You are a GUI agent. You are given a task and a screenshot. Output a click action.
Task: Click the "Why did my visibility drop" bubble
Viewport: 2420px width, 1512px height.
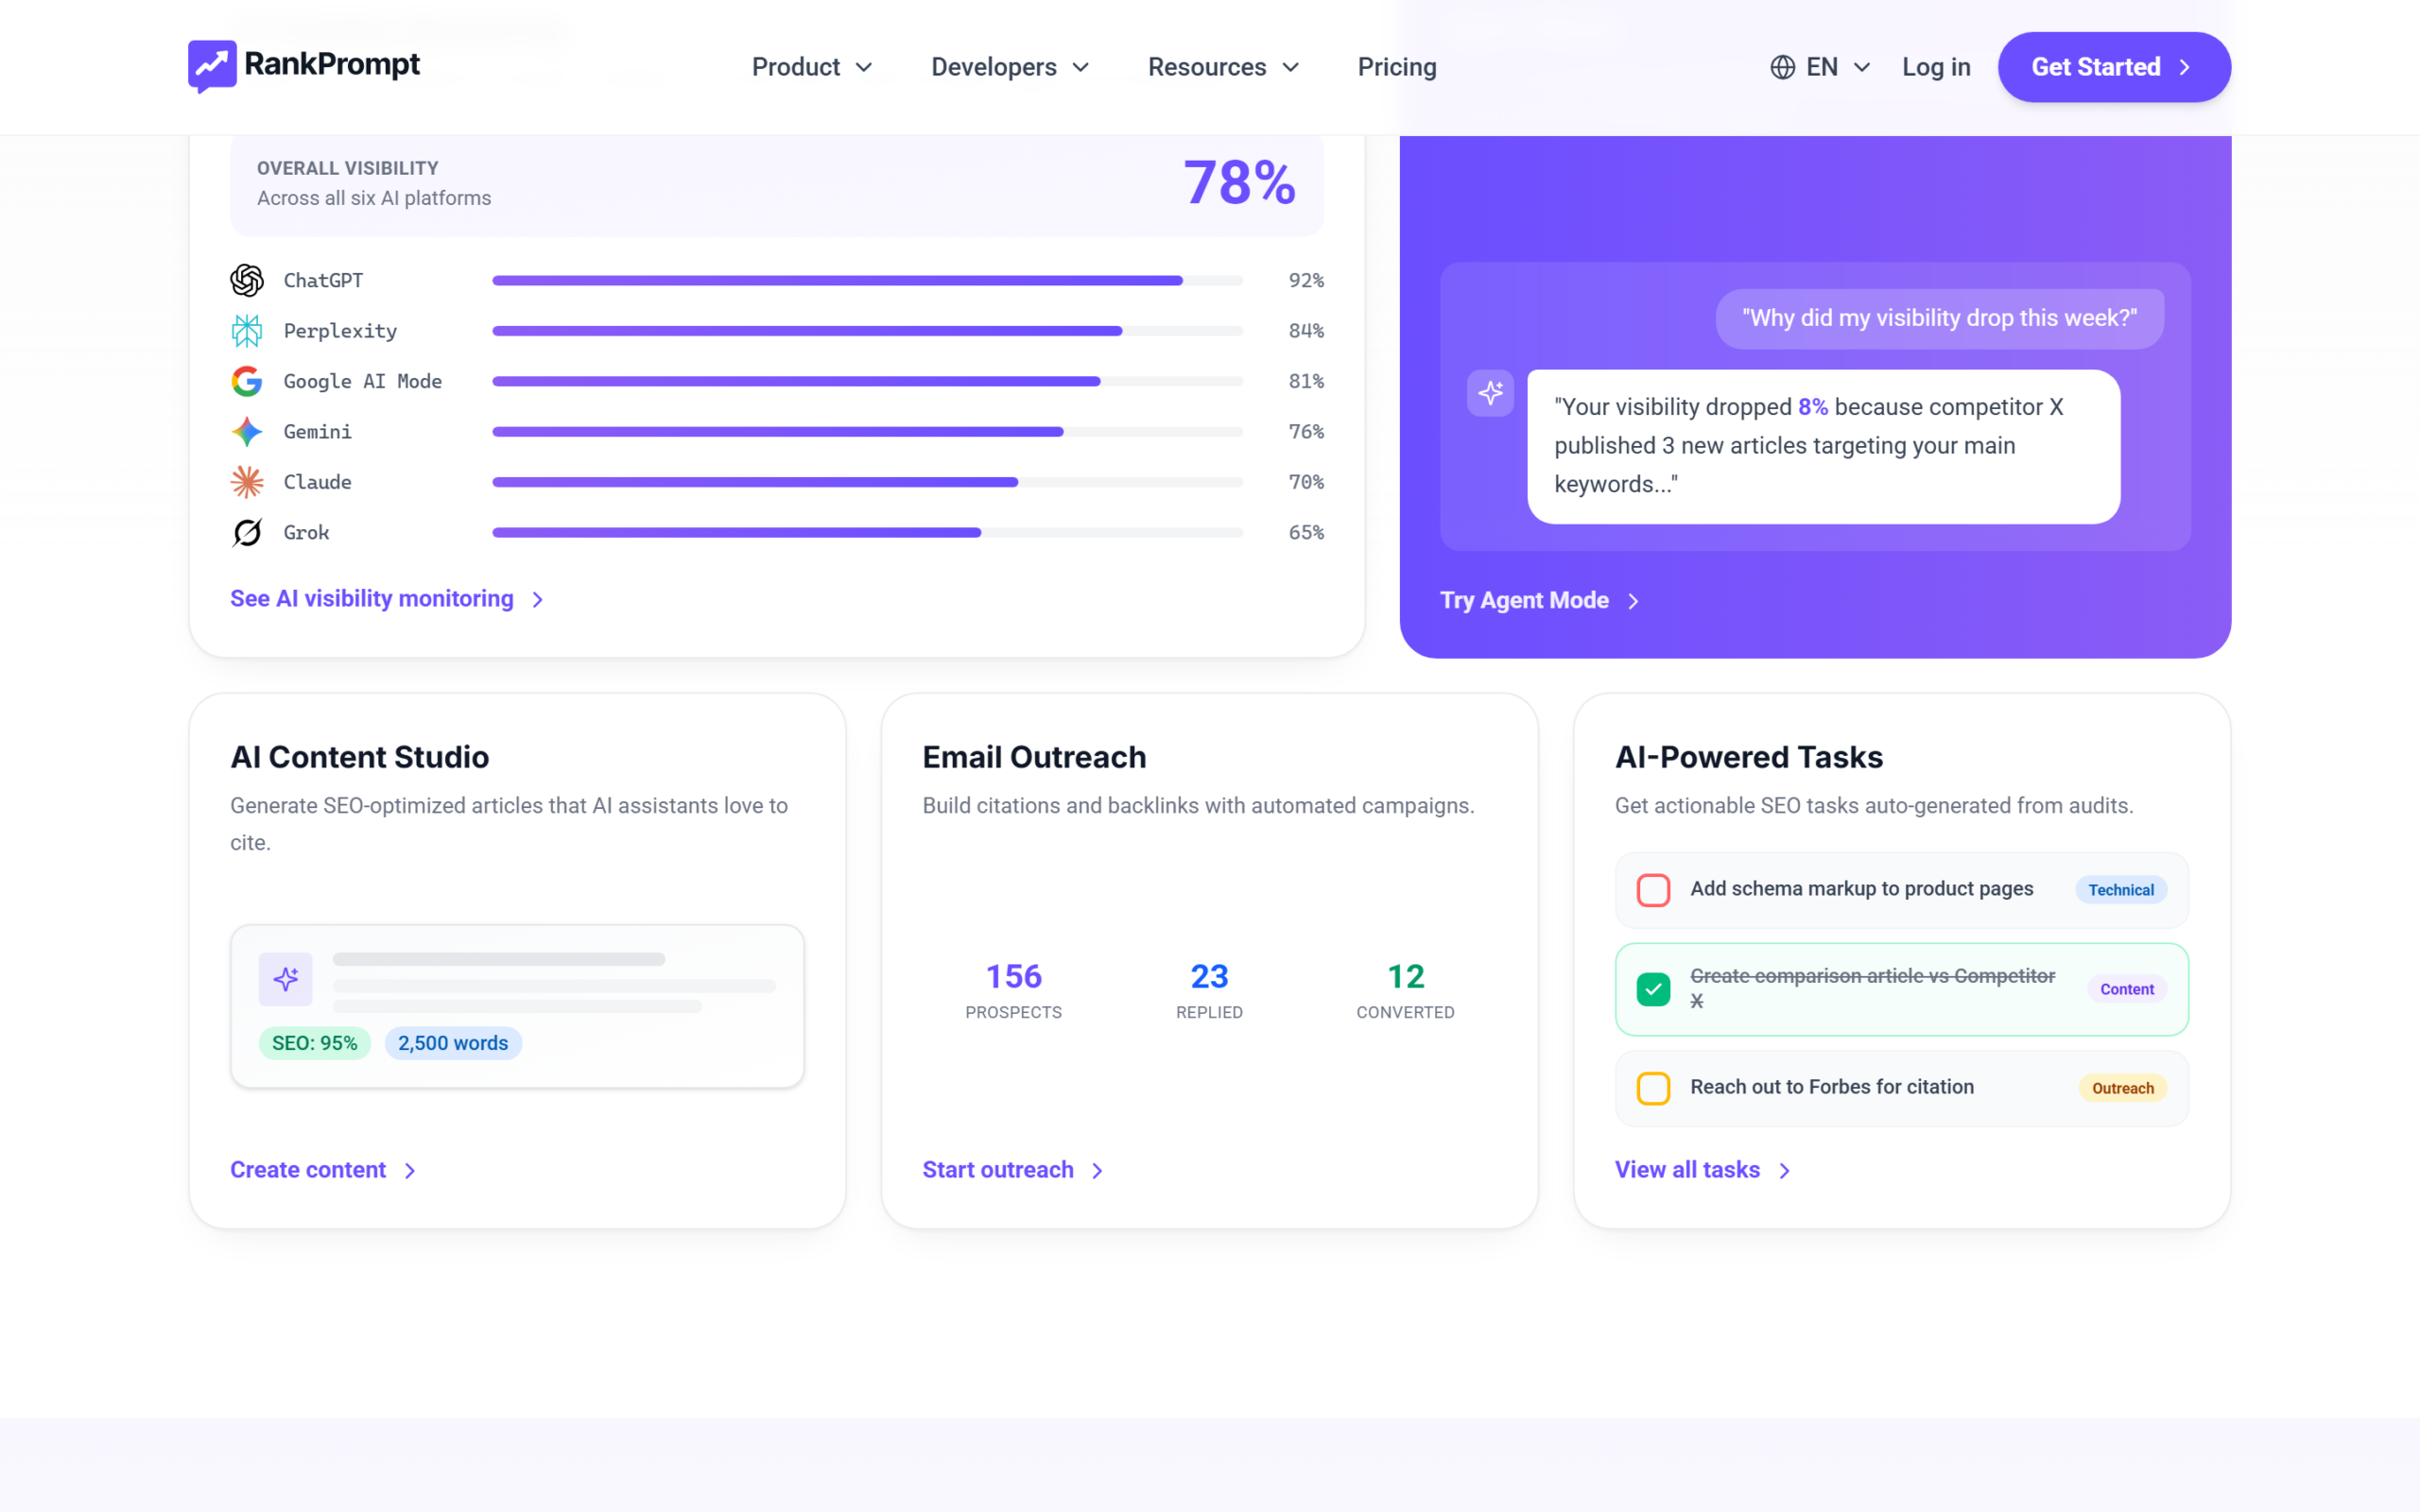(1939, 319)
